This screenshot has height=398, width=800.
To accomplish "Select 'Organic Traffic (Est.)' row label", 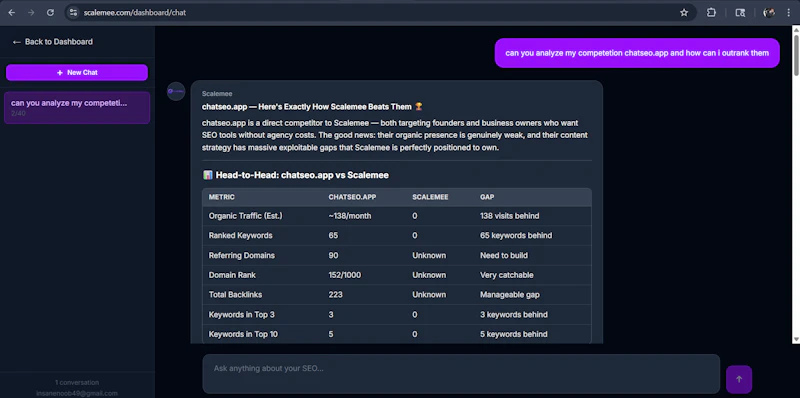I will click(245, 216).
